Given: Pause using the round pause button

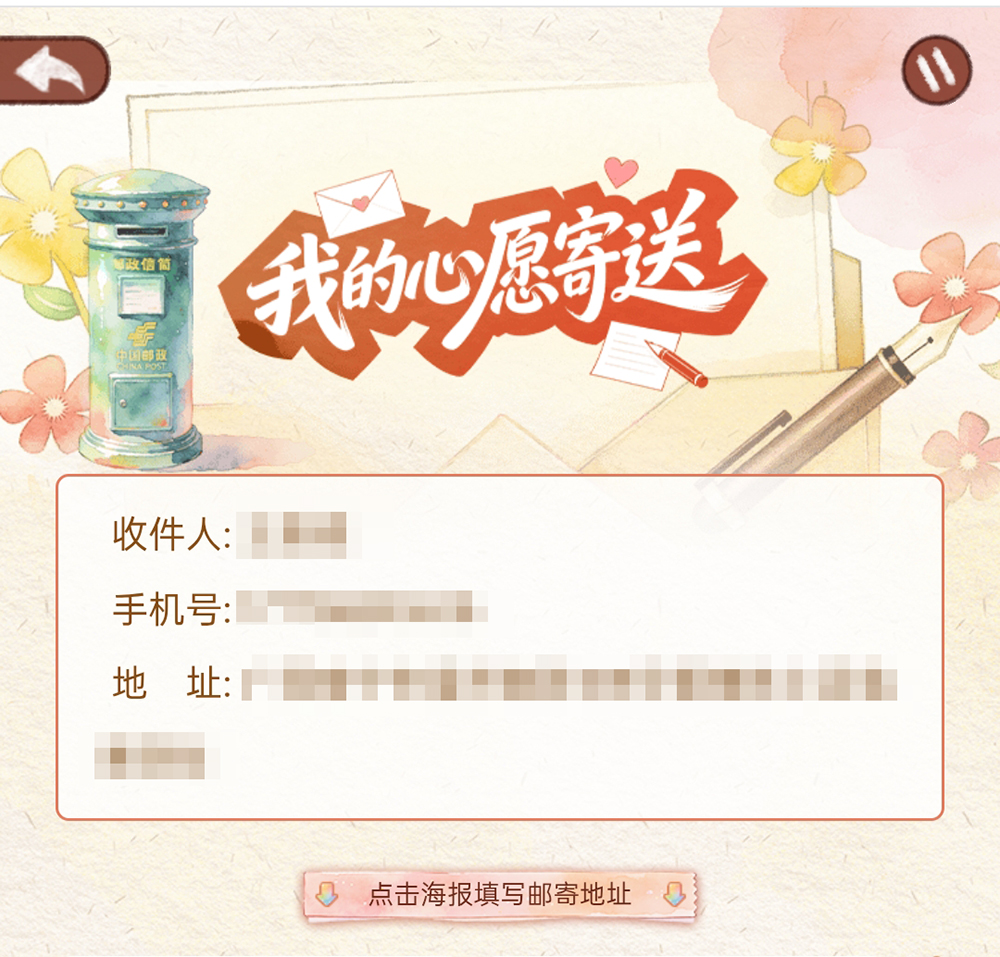Looking at the screenshot, I should (936, 70).
